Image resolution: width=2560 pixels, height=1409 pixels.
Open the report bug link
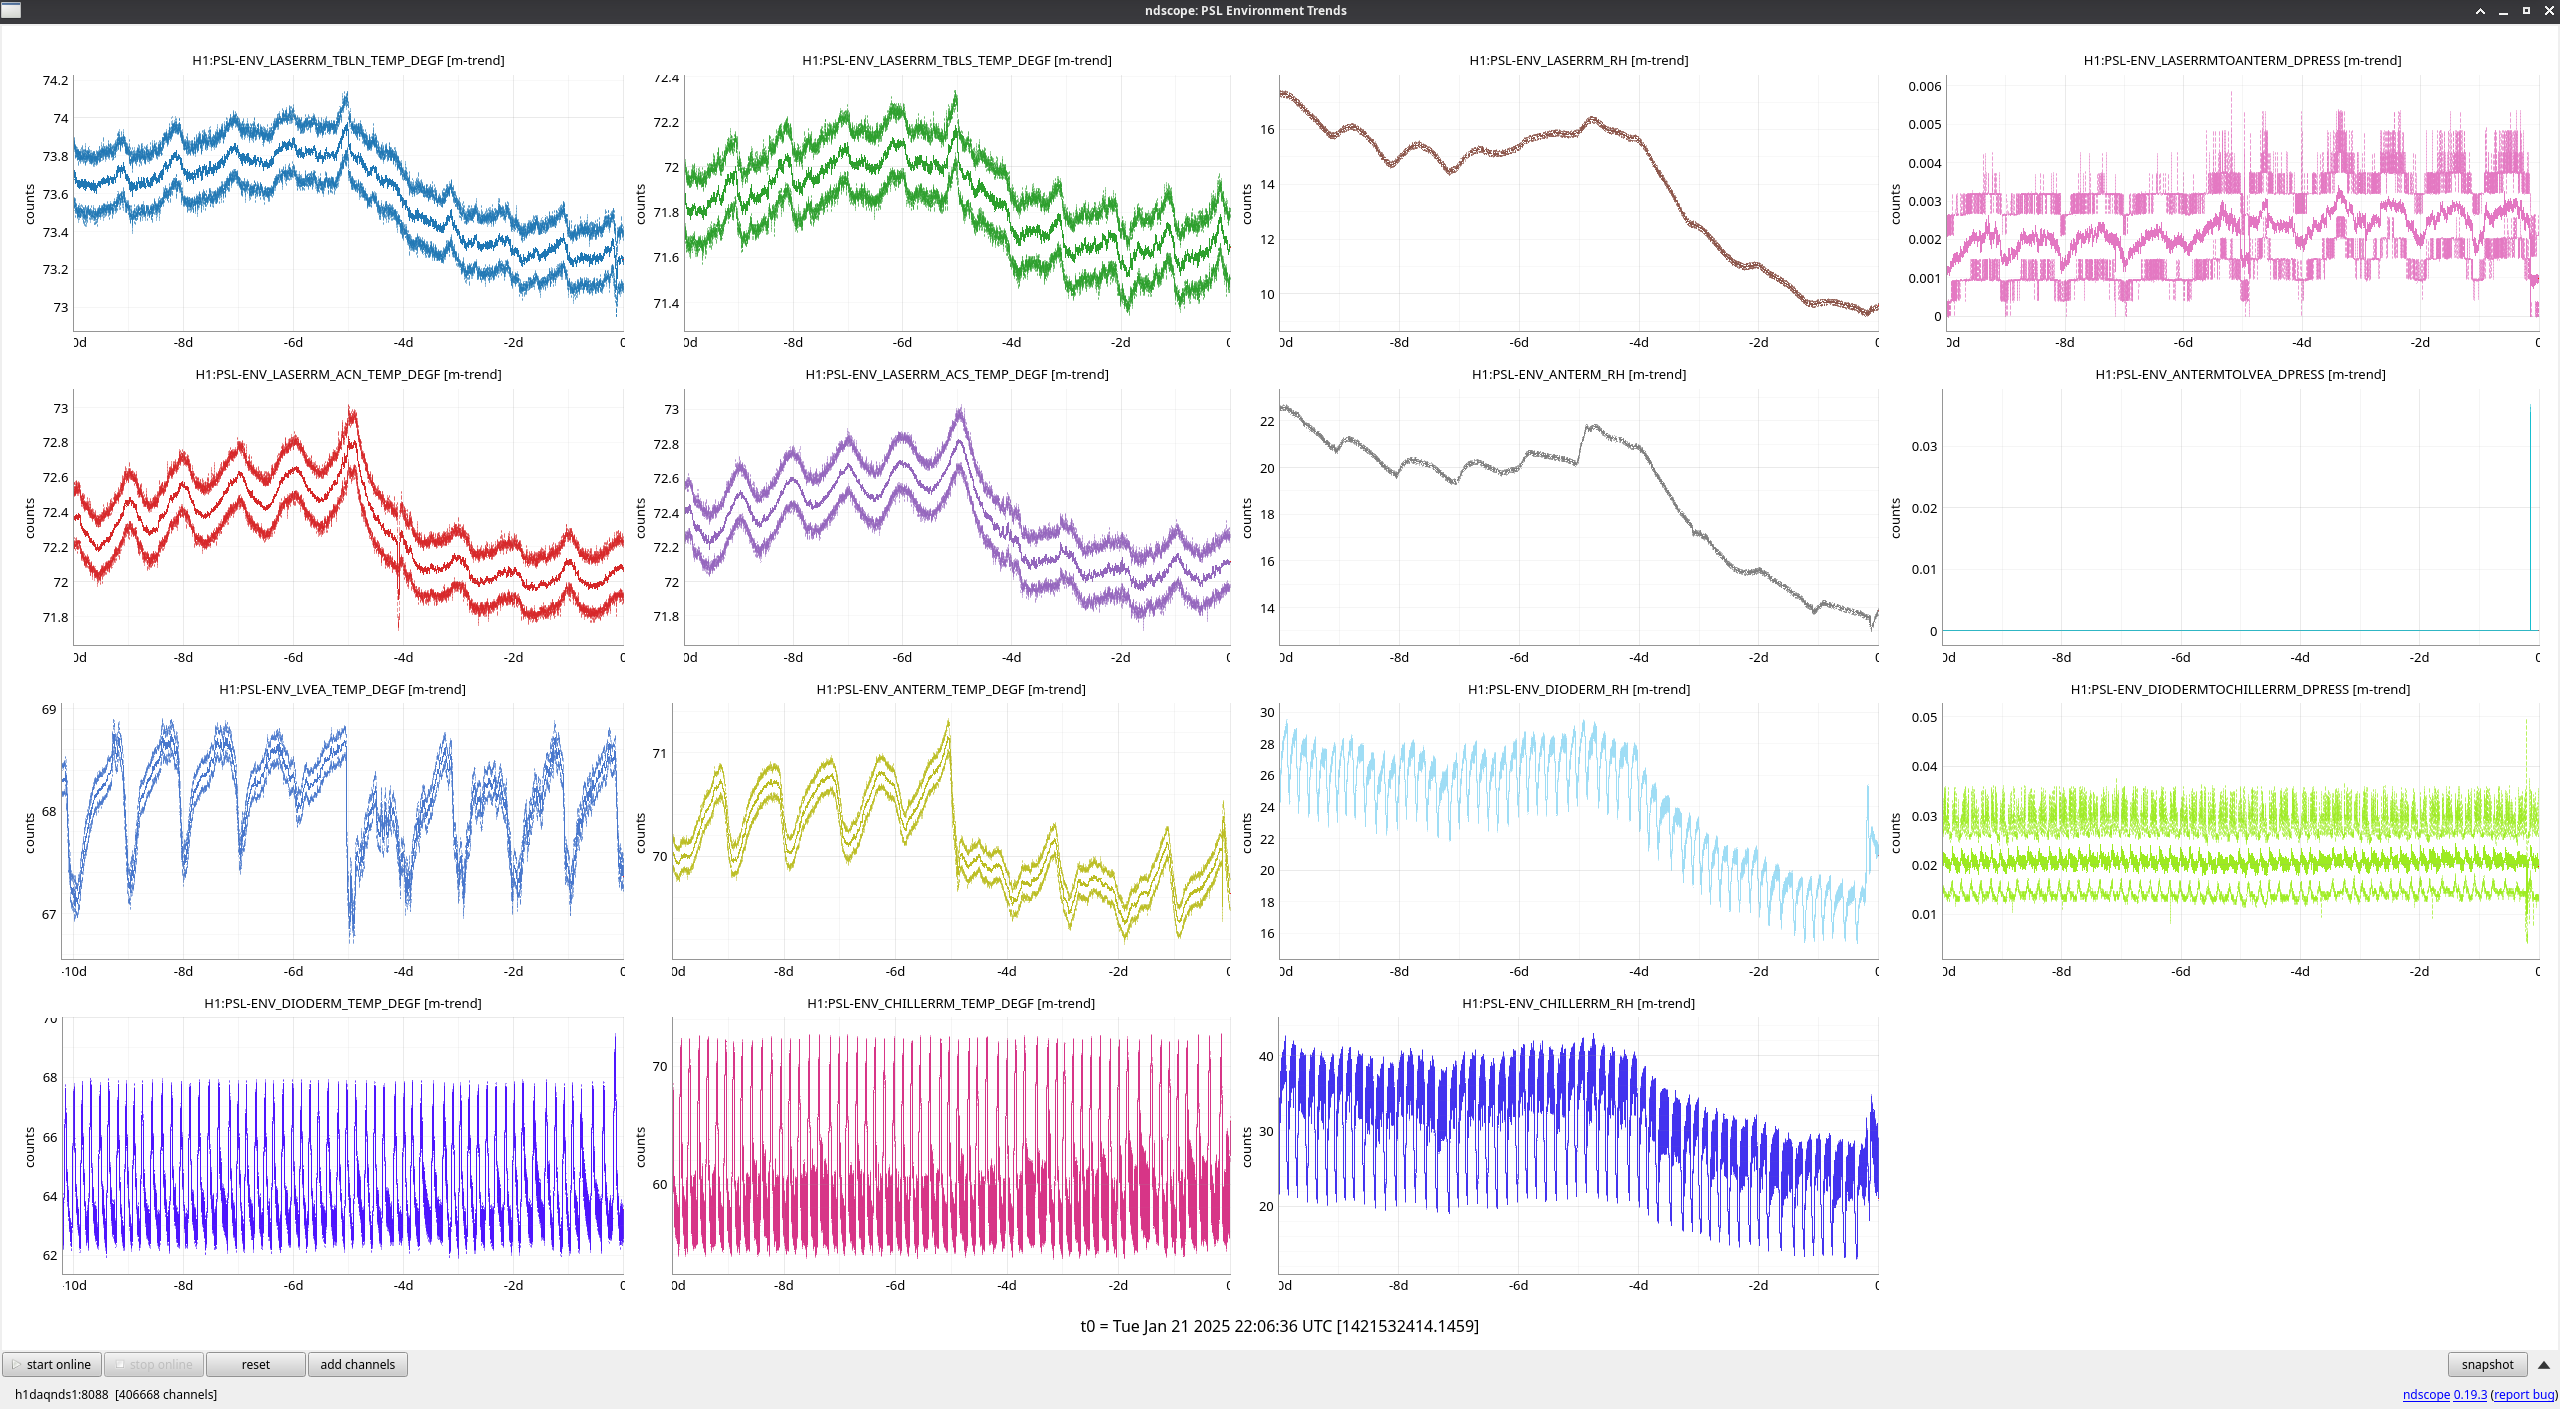pyautogui.click(x=2524, y=1394)
